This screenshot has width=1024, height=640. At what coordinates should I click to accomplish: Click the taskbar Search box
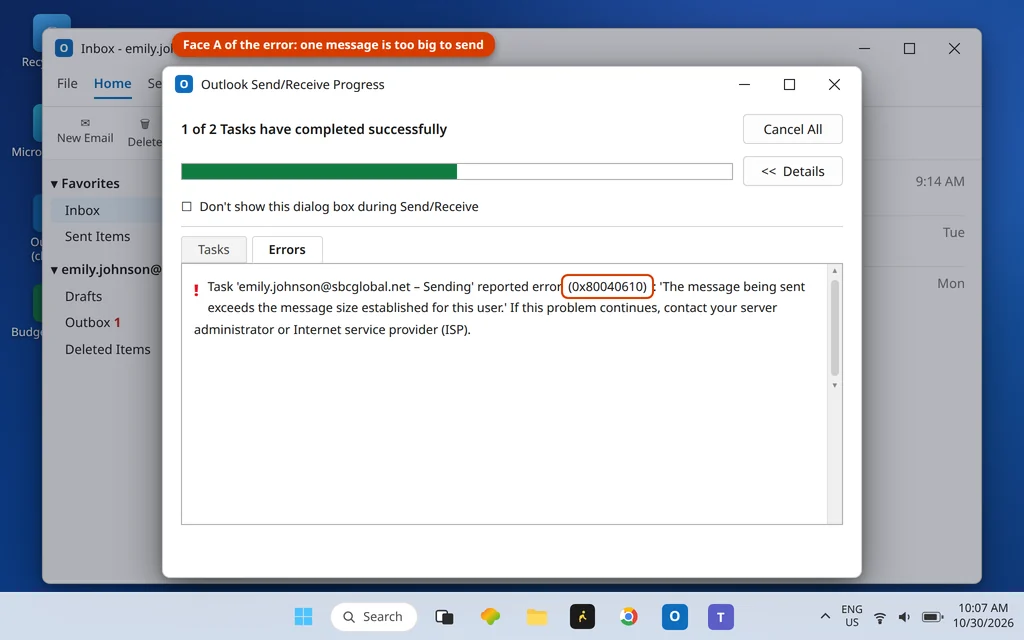pos(374,616)
